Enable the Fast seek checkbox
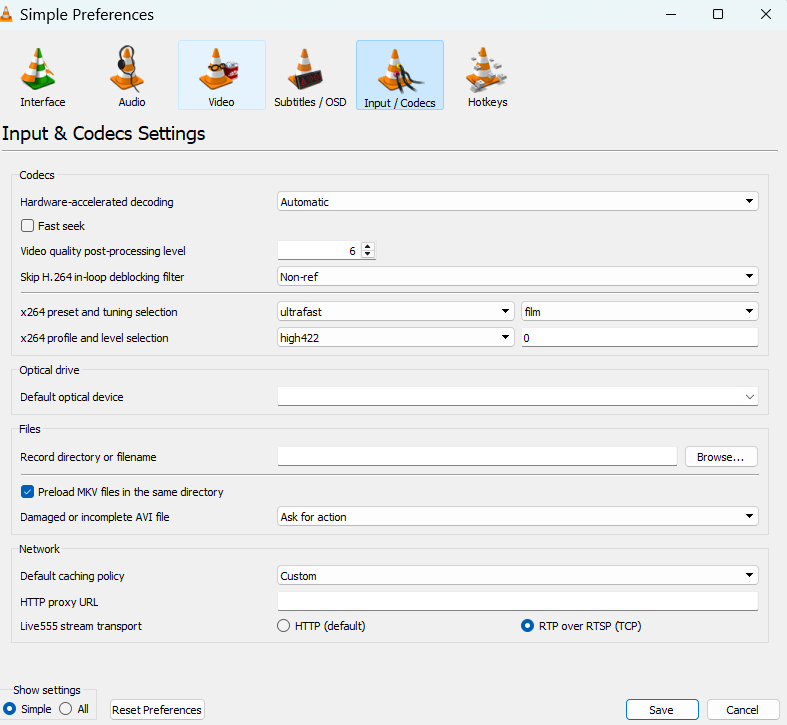 (28, 226)
